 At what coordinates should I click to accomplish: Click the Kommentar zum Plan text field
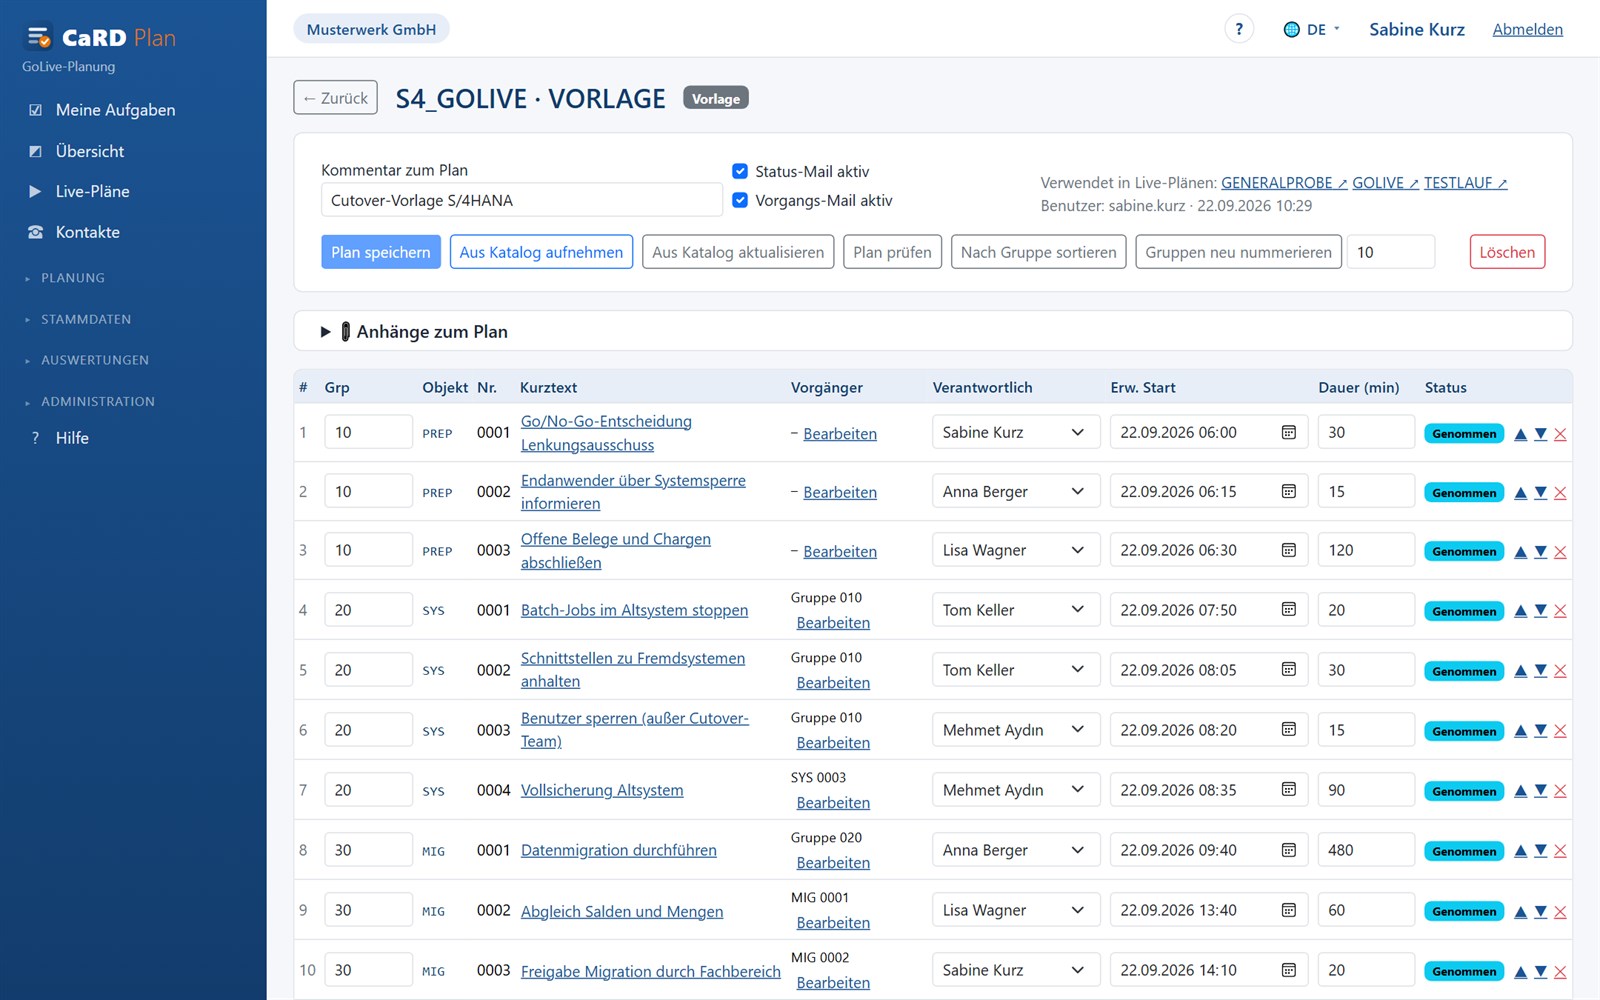click(521, 200)
